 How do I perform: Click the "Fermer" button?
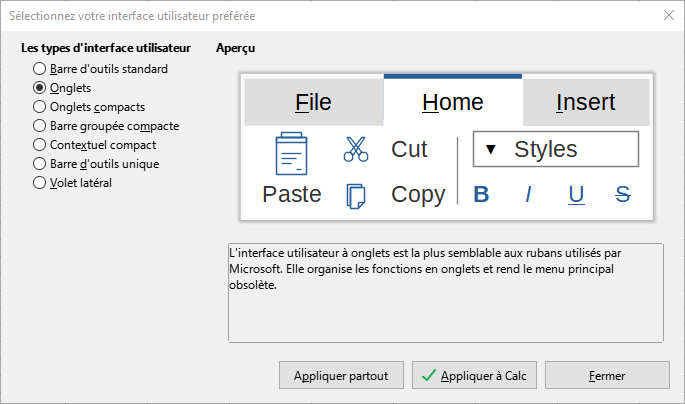click(x=607, y=375)
